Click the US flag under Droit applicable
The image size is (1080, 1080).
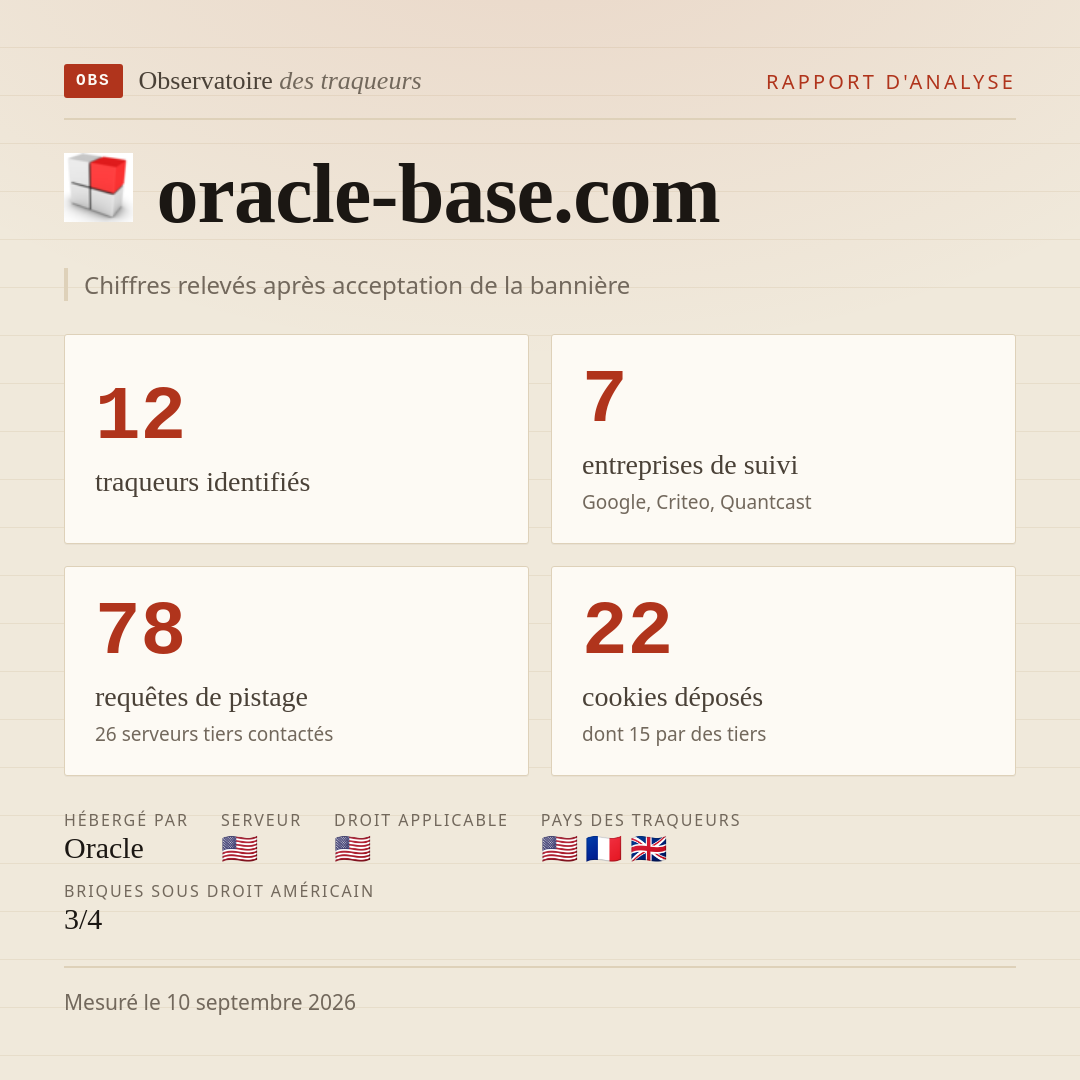click(x=353, y=849)
